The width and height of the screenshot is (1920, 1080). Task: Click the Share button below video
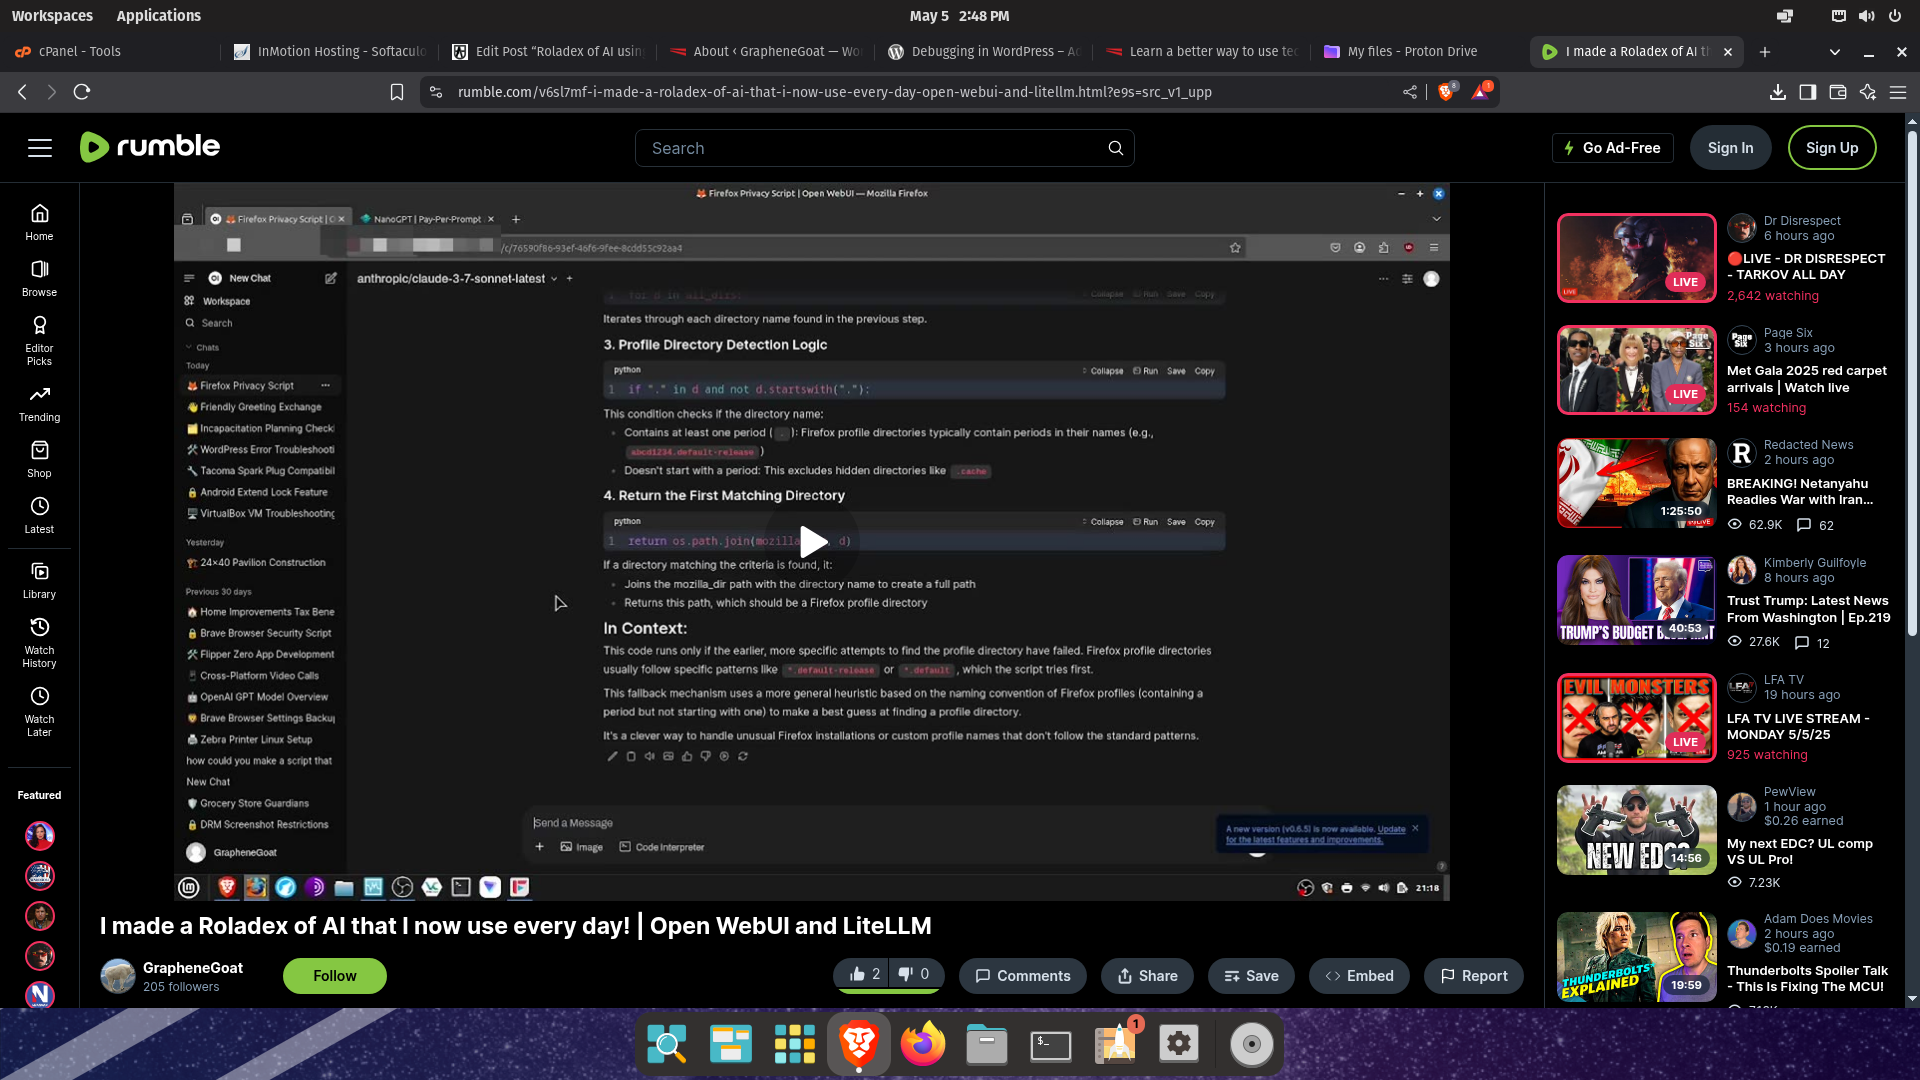[x=1147, y=976]
